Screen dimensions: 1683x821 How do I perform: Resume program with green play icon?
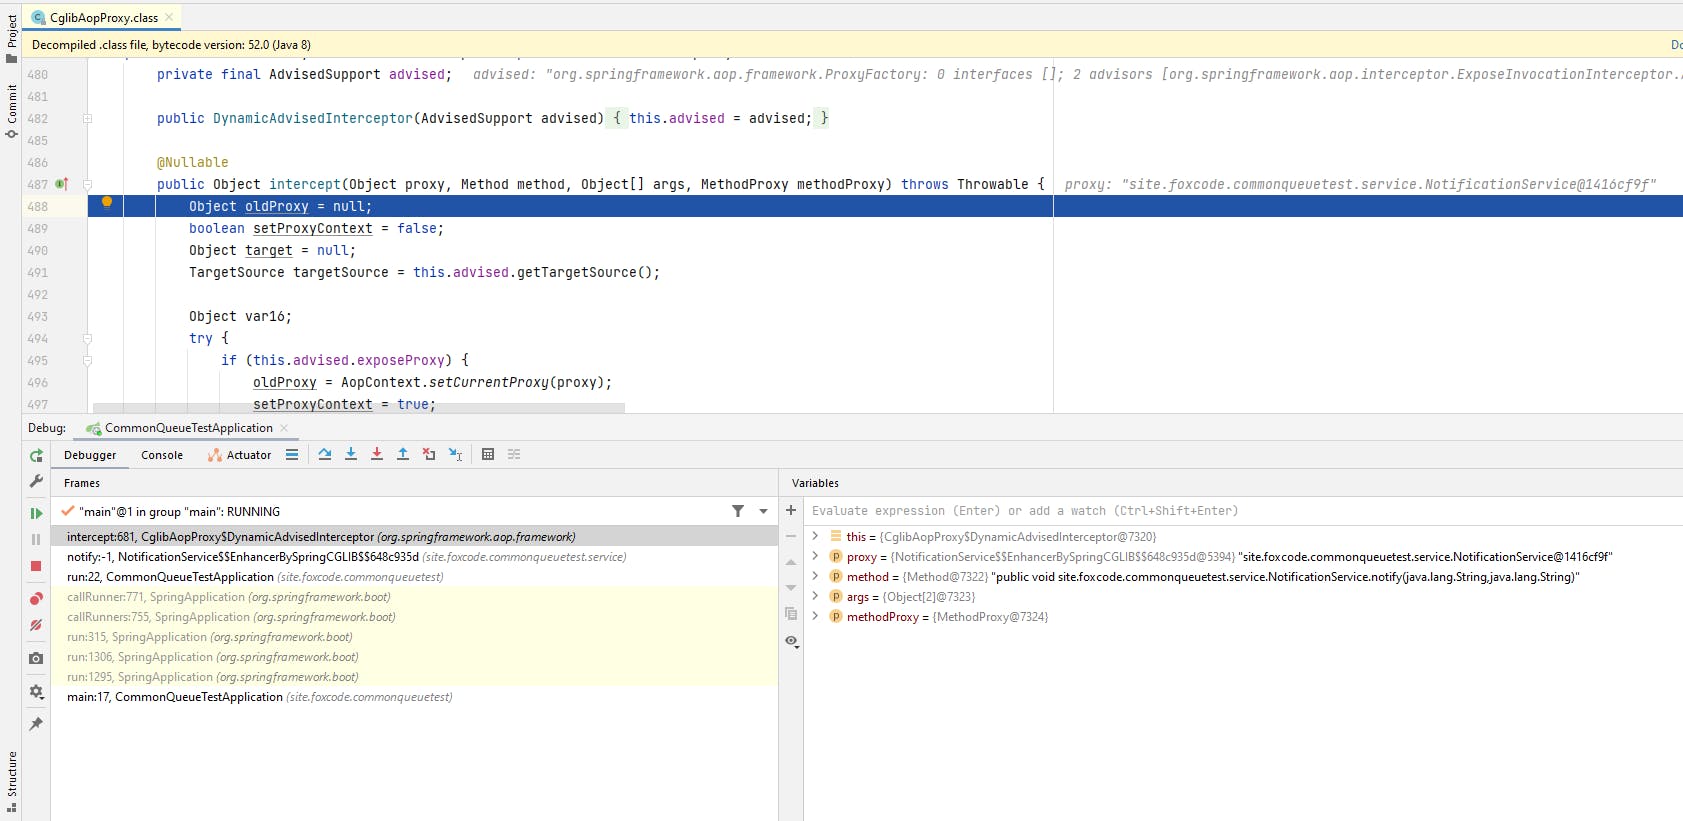point(36,513)
